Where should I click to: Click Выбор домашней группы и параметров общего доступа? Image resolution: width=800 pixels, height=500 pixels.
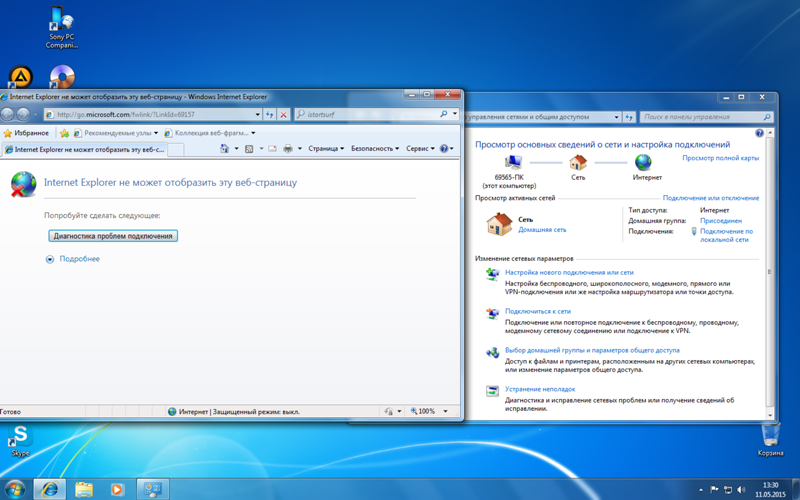592,351
